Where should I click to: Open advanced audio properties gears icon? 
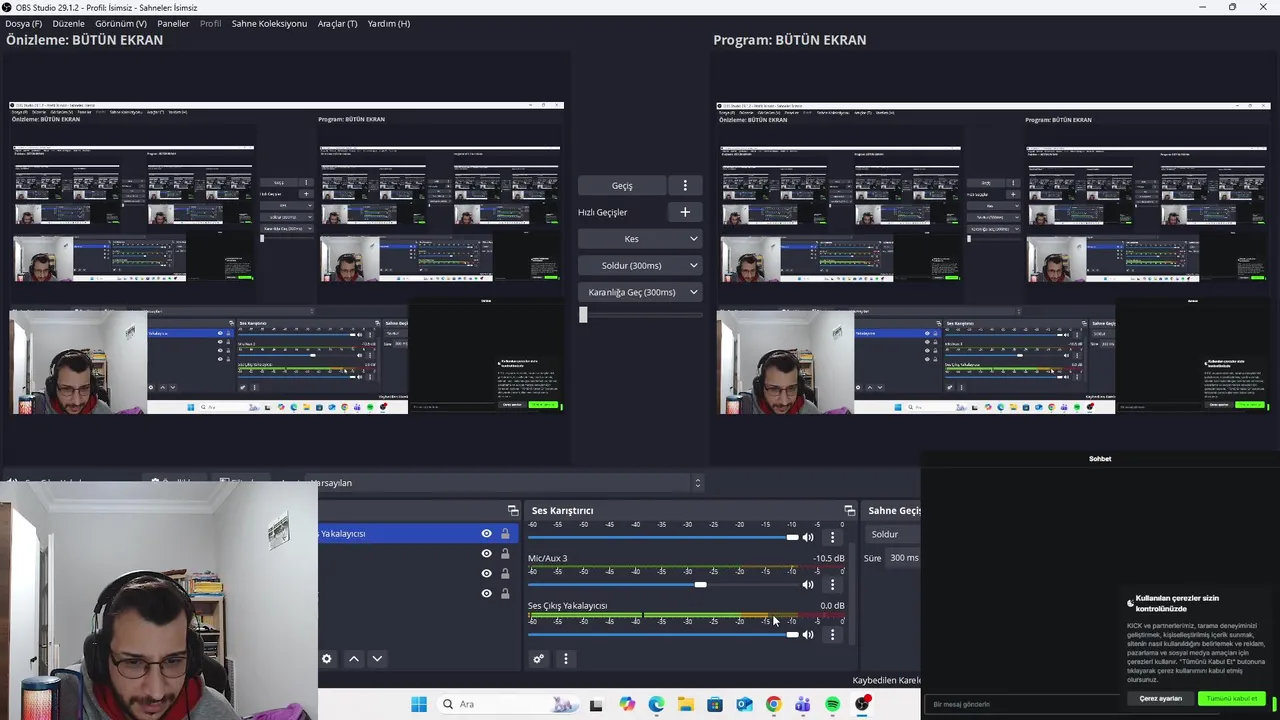pos(538,659)
